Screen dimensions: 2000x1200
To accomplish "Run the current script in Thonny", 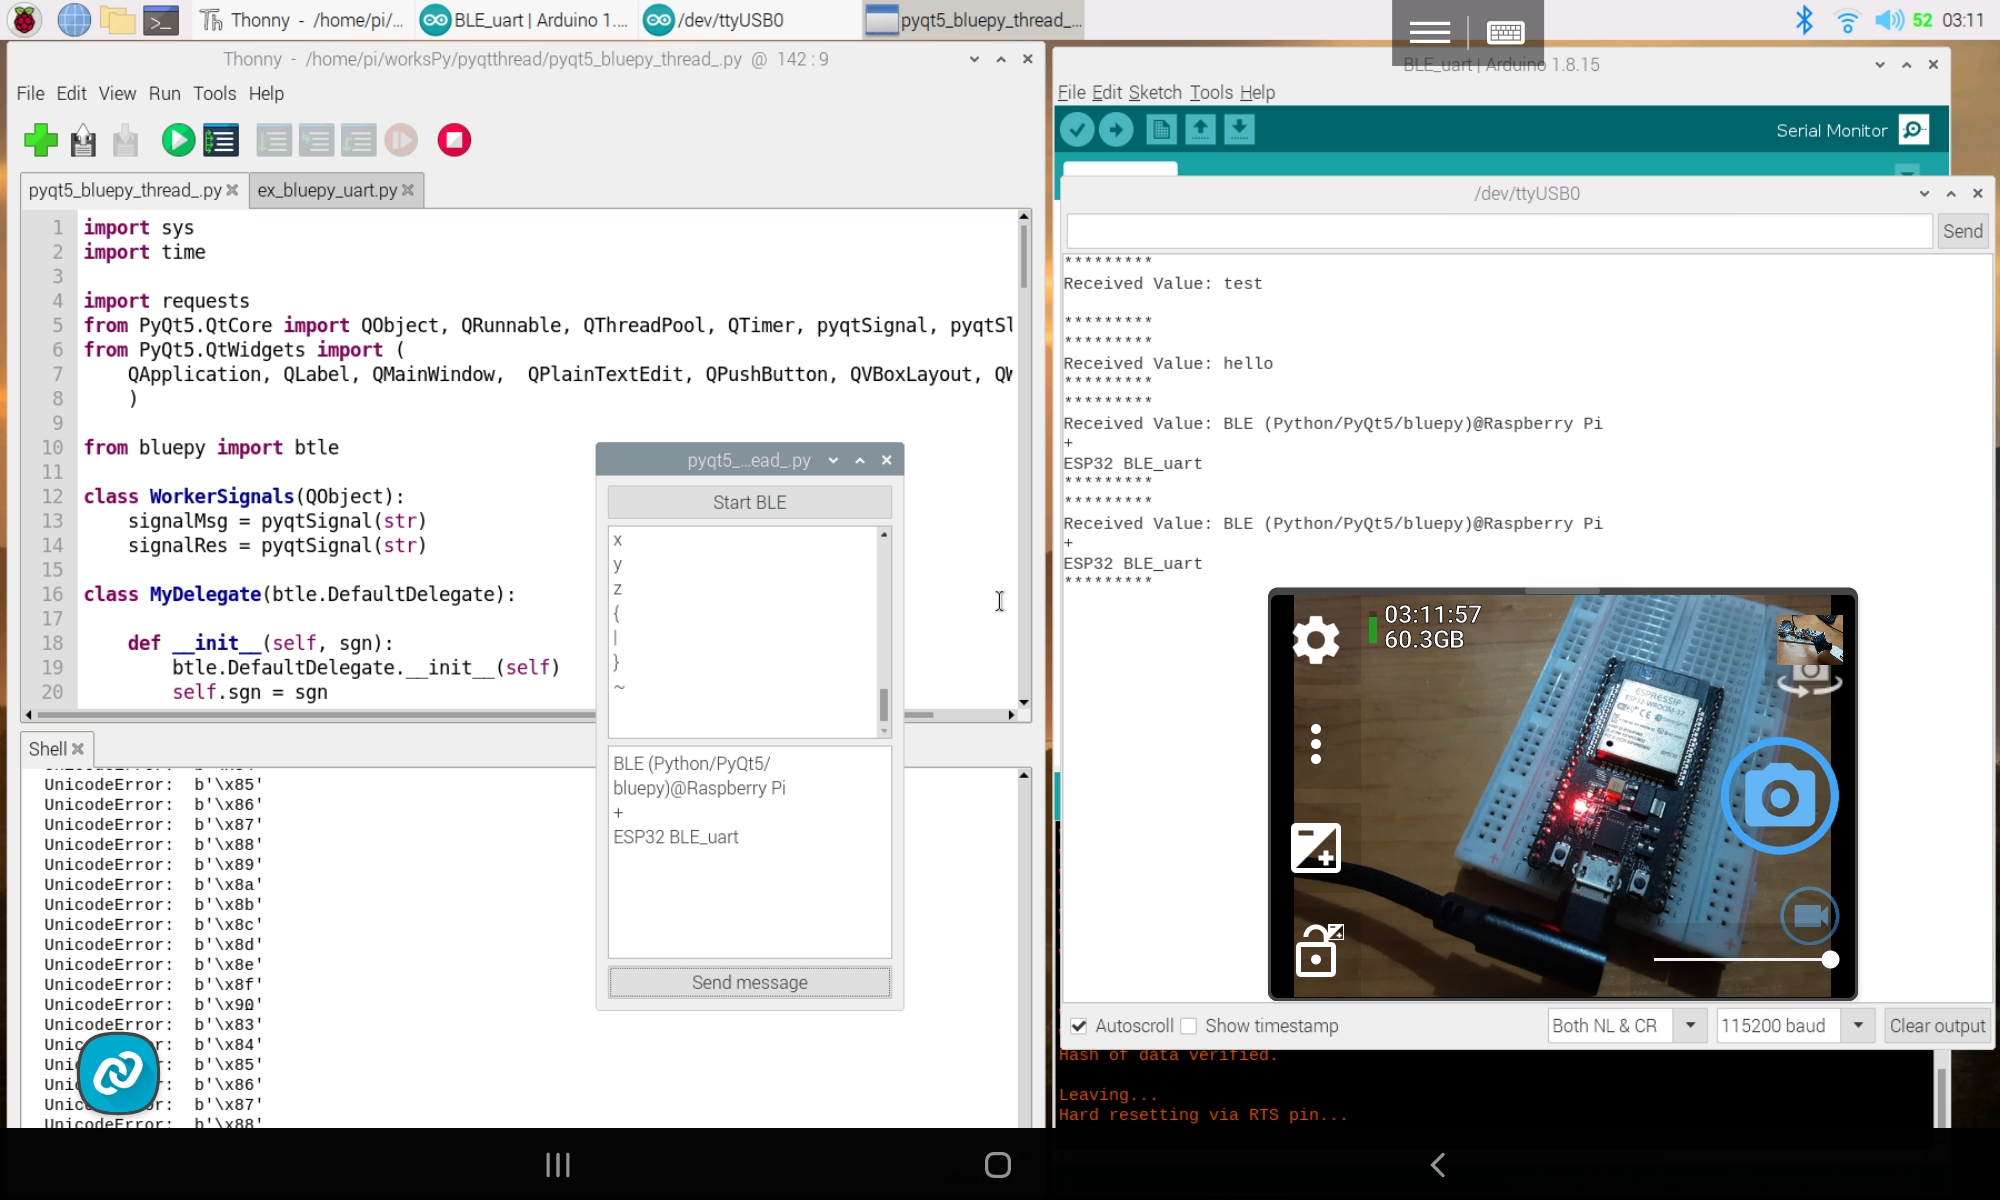I will (x=178, y=140).
